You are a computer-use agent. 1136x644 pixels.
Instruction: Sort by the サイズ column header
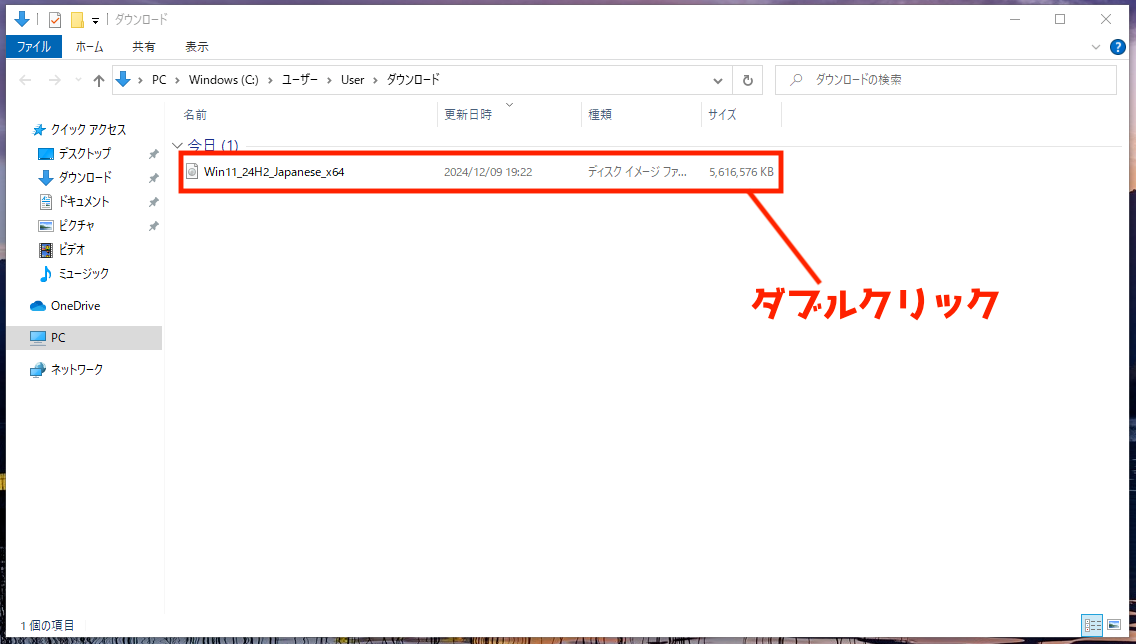coord(722,114)
